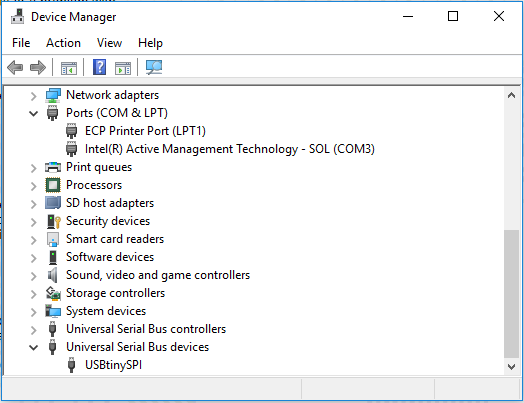Viewport: 524px width, 403px height.
Task: Click the scrollbar down arrow
Action: click(x=511, y=367)
